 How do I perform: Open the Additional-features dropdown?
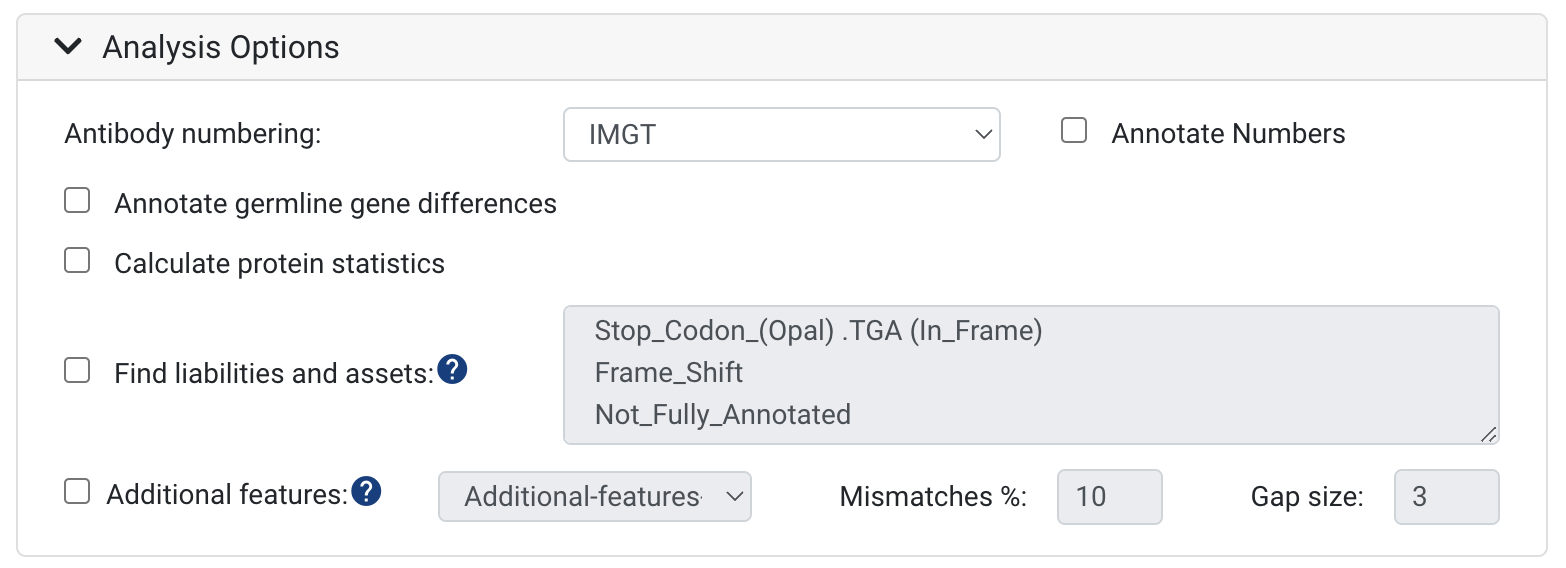pos(595,496)
